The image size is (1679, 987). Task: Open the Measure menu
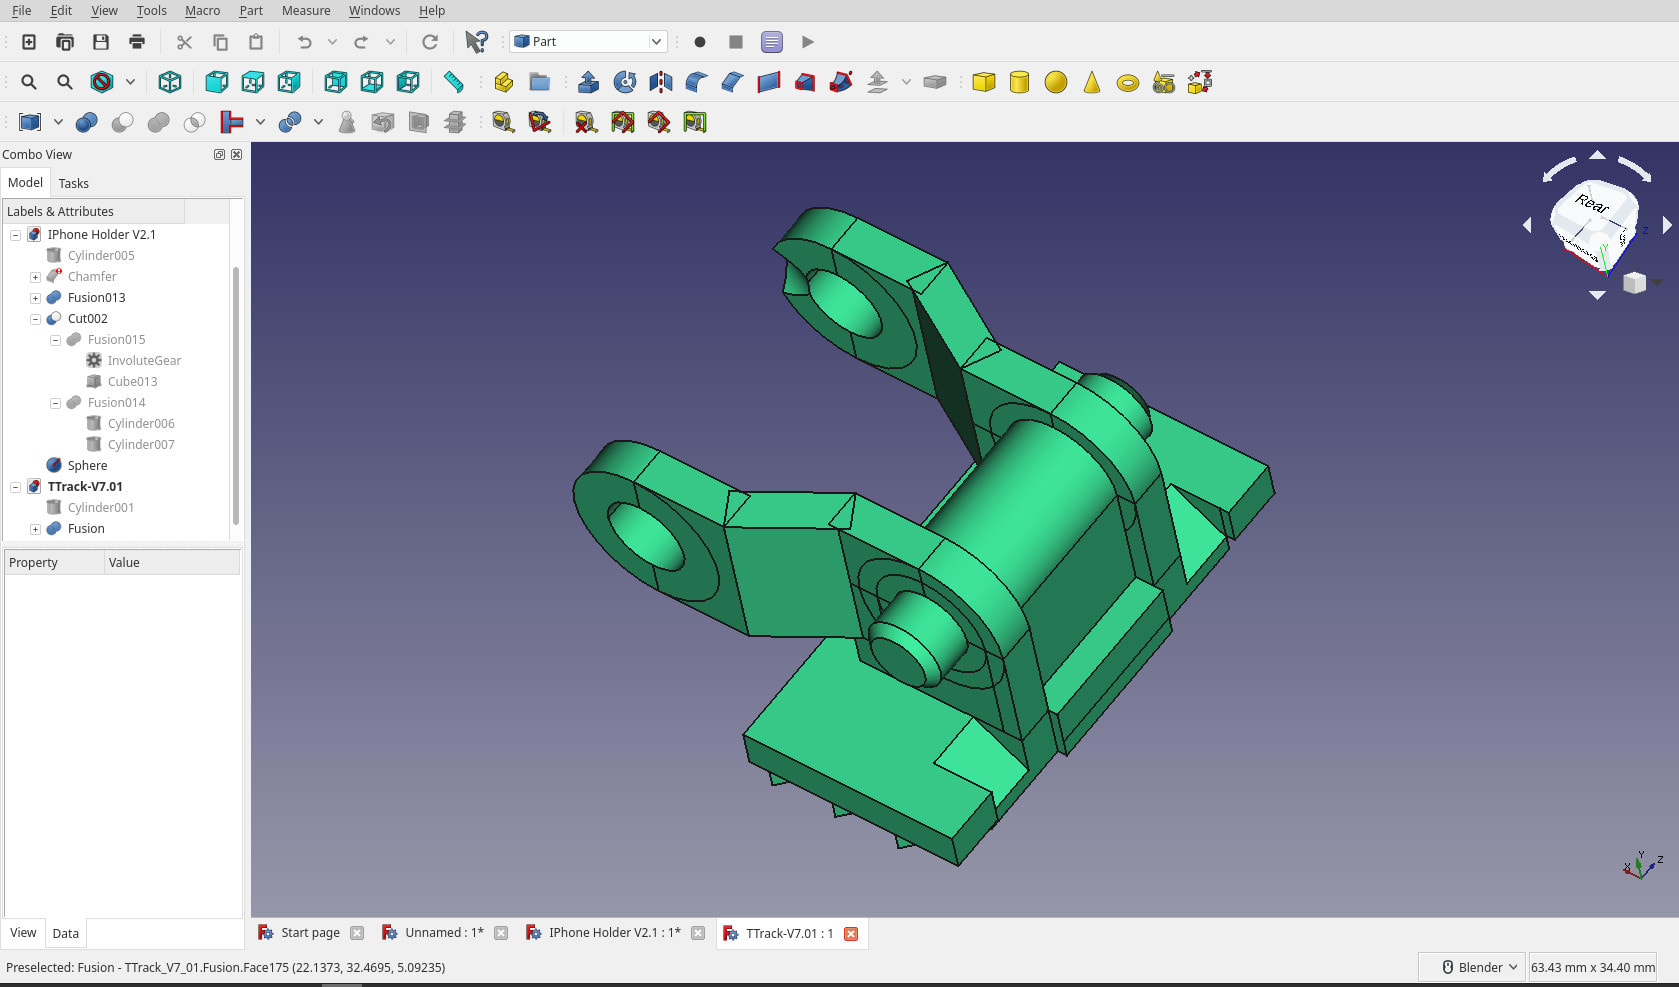coord(305,10)
